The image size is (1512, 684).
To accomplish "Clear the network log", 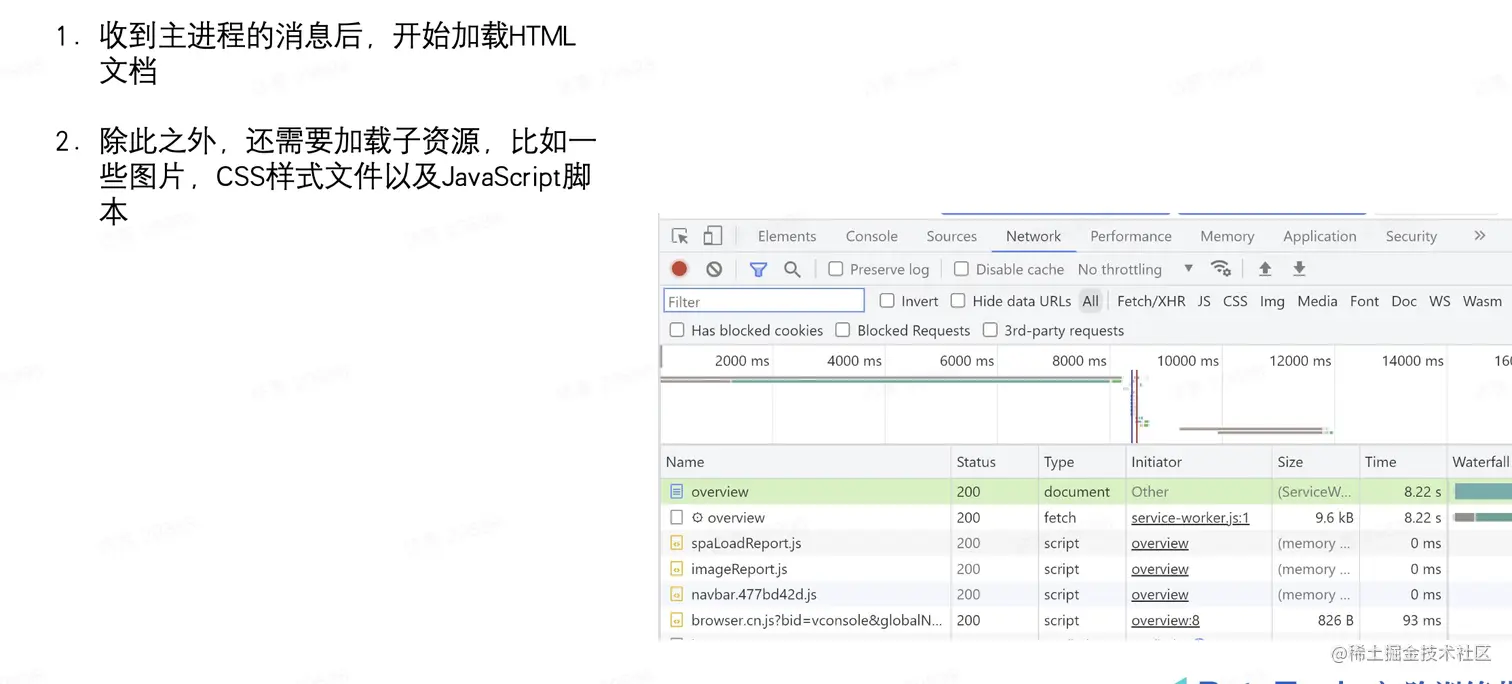I will pyautogui.click(x=714, y=269).
